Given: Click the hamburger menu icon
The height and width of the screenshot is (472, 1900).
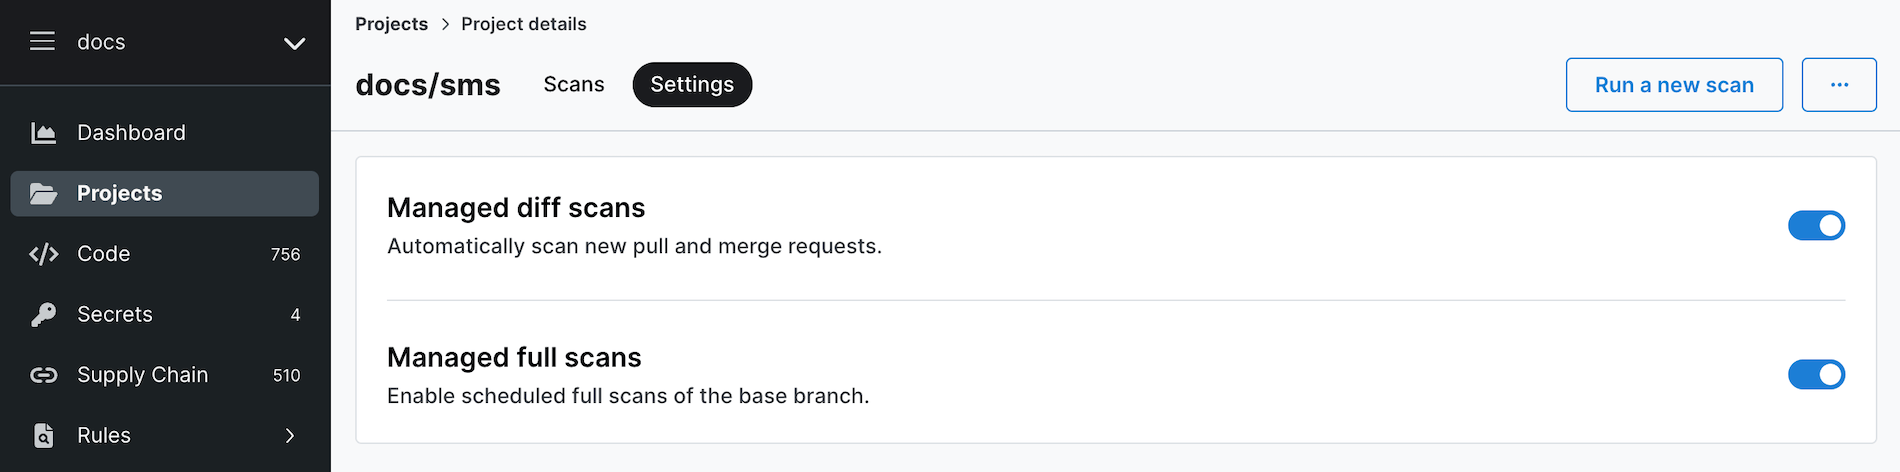Looking at the screenshot, I should [42, 41].
